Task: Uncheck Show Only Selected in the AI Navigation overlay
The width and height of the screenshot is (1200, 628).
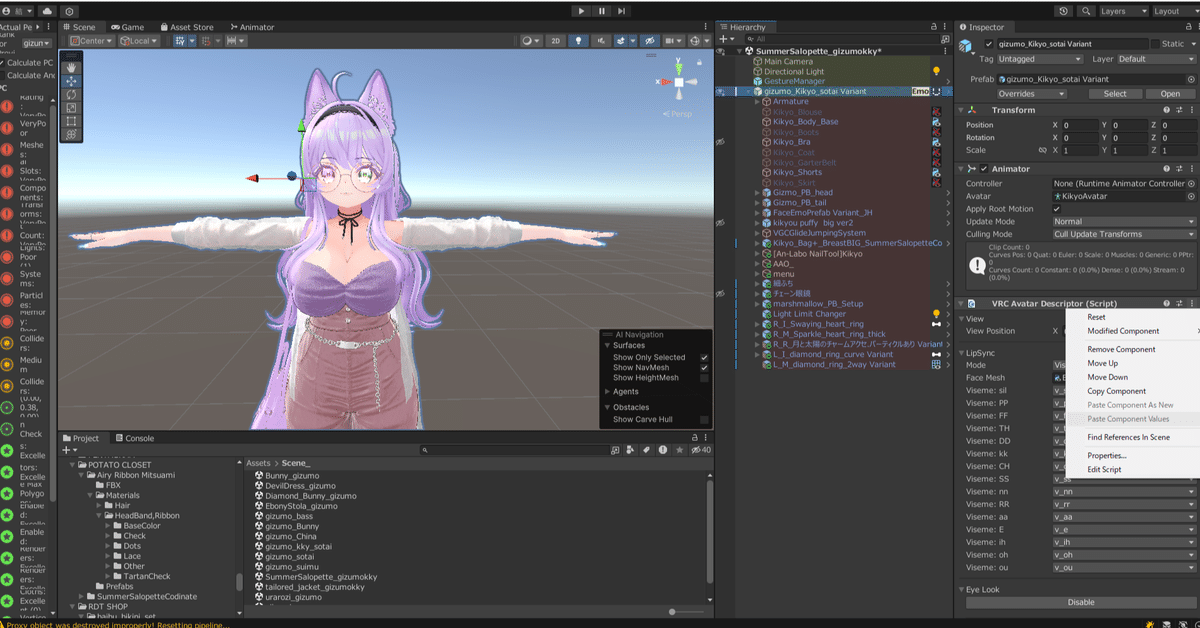Action: point(704,357)
